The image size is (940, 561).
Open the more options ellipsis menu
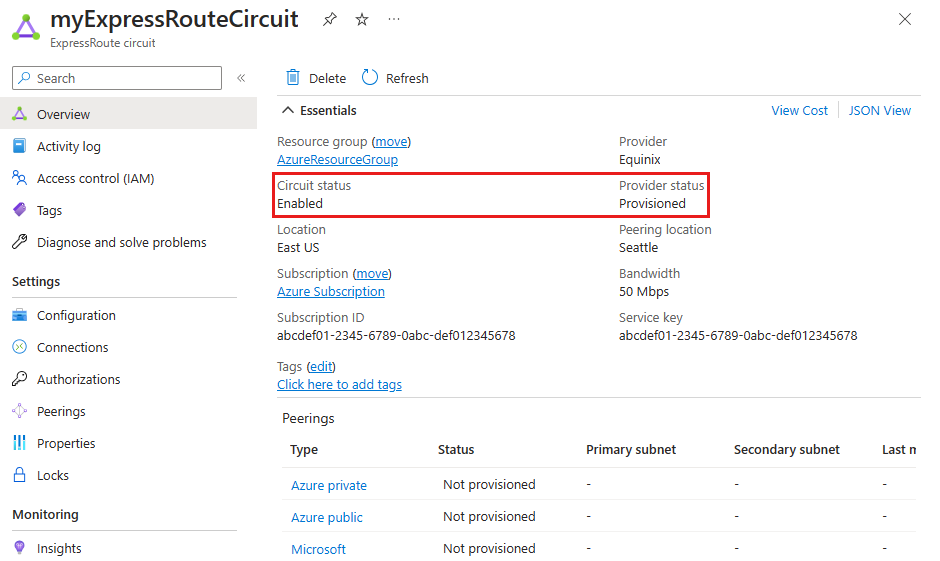point(394,19)
